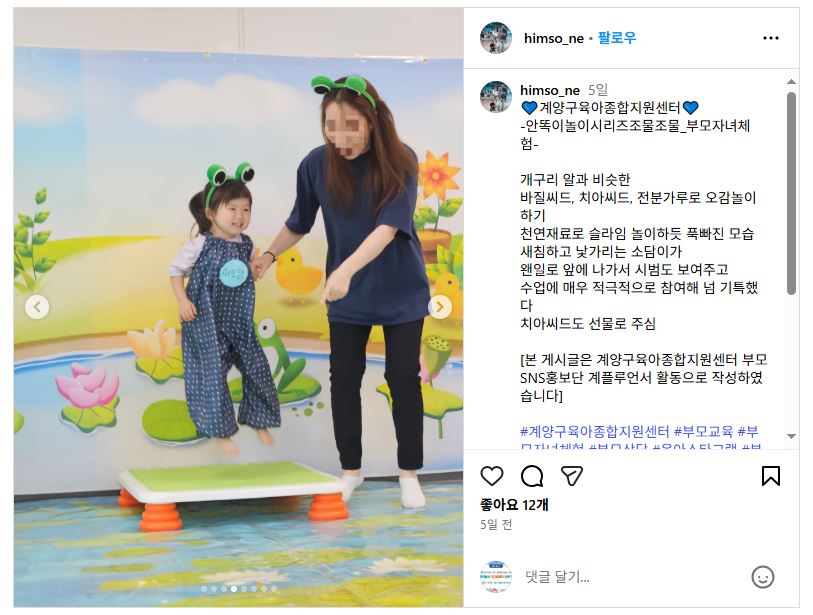Screen dimensions: 813x615
Task: Open himso_ne profile from header username
Action: click(x=553, y=38)
